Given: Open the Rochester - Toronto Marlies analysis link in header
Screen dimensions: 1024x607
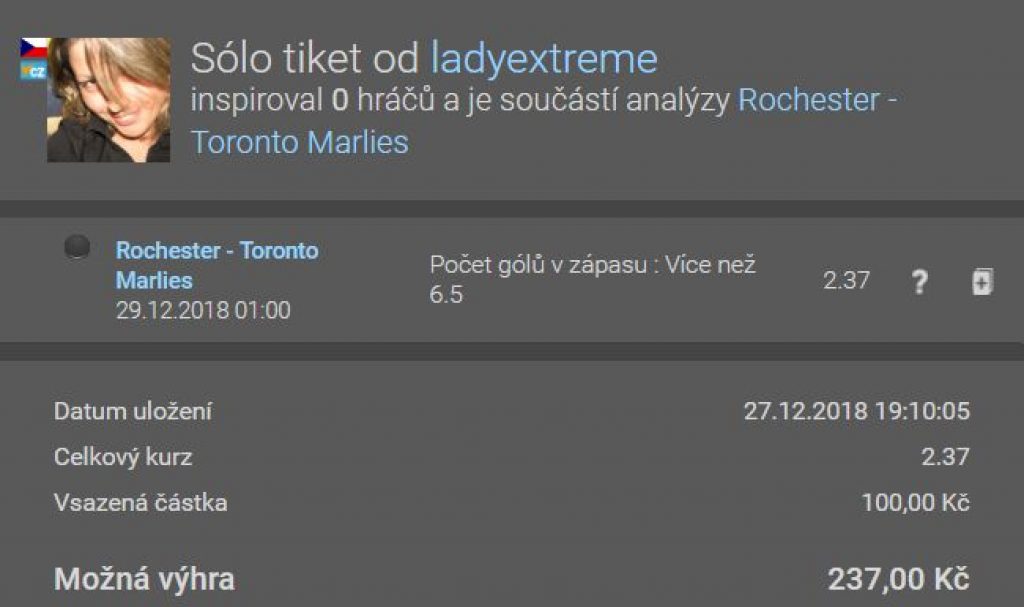Looking at the screenshot, I should (x=543, y=121).
